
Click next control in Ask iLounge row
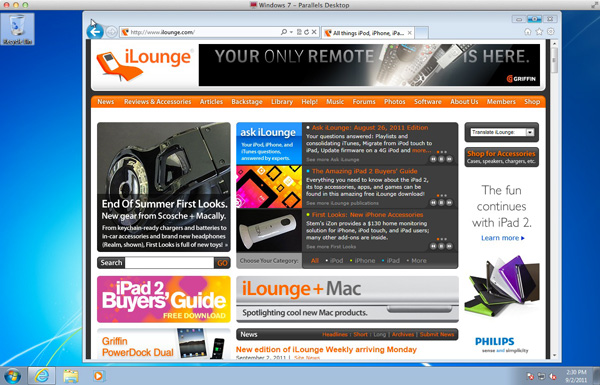tap(449, 159)
